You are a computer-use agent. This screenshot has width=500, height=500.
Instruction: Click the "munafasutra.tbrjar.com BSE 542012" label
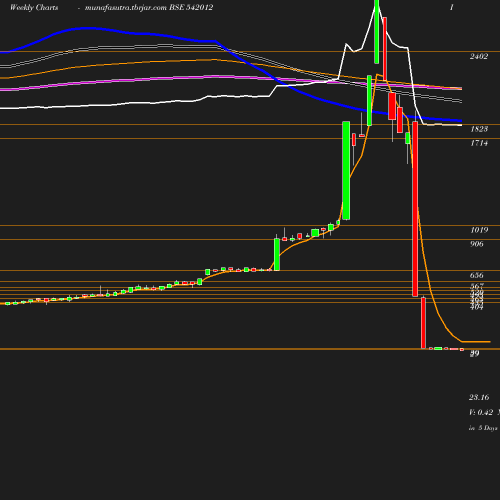149,8
